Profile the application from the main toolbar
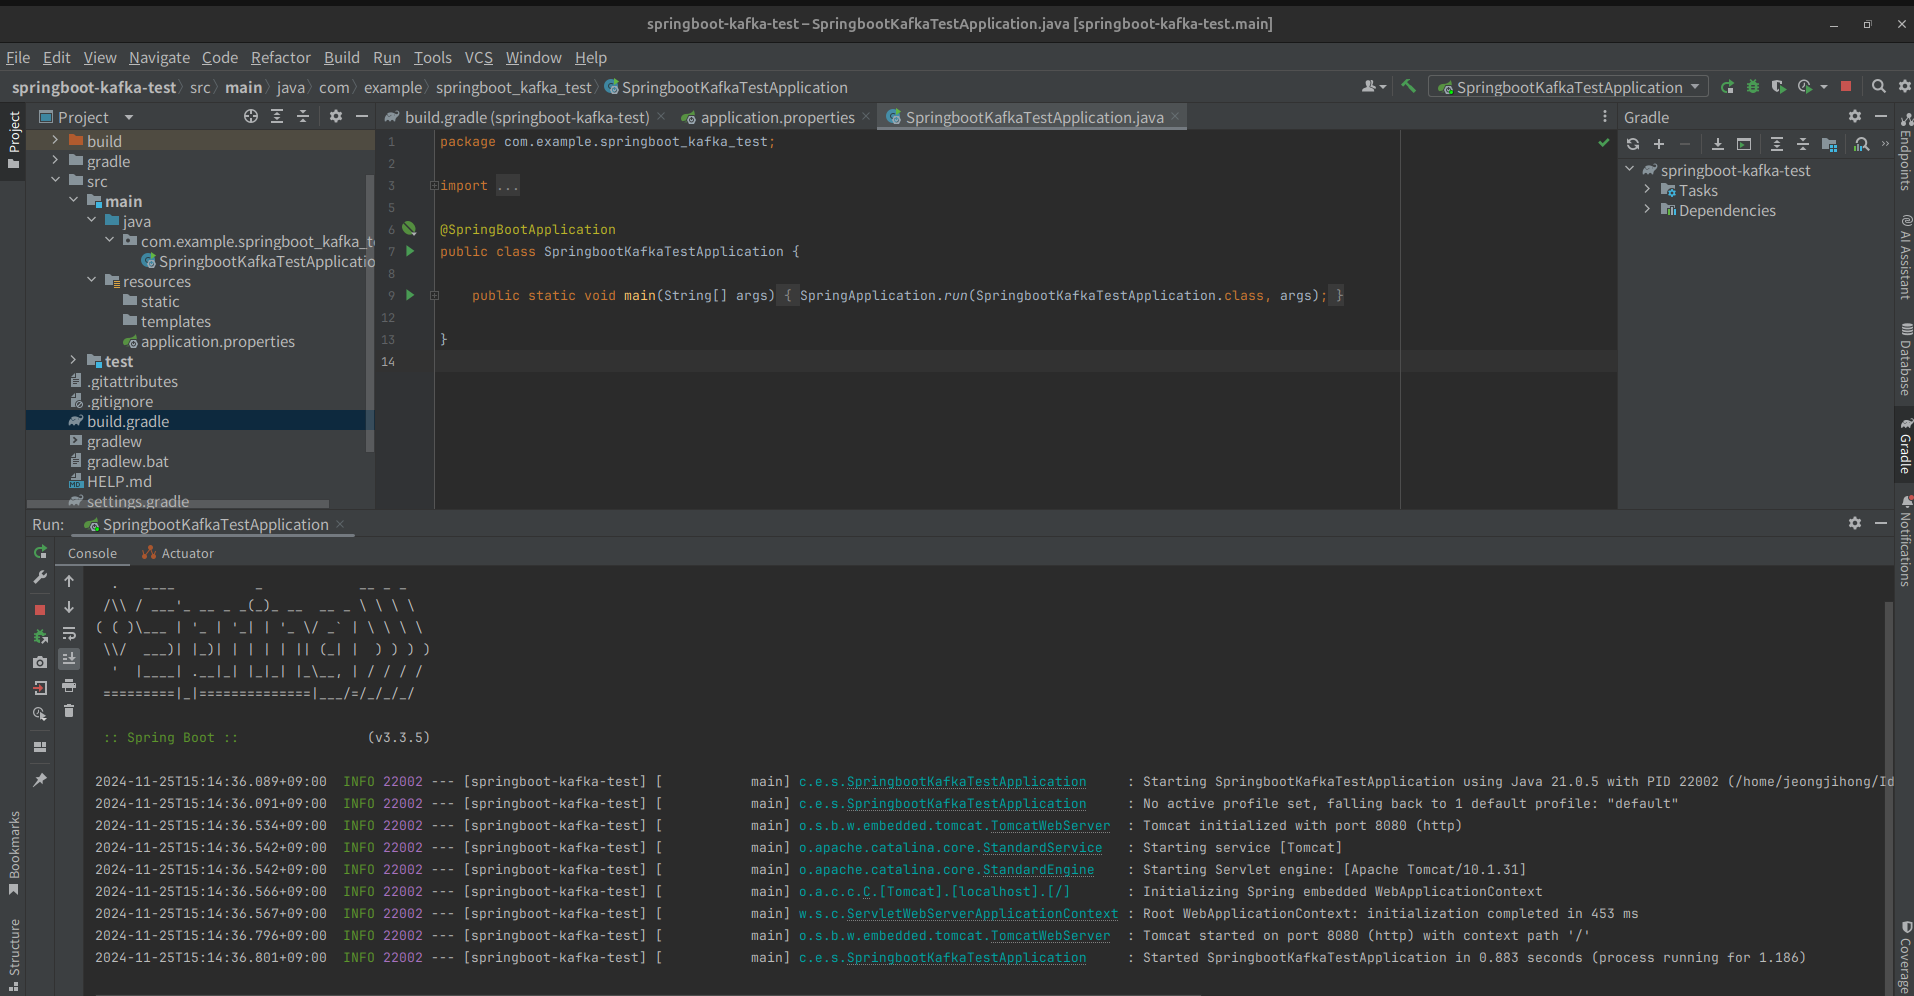1914x996 pixels. coord(1805,87)
